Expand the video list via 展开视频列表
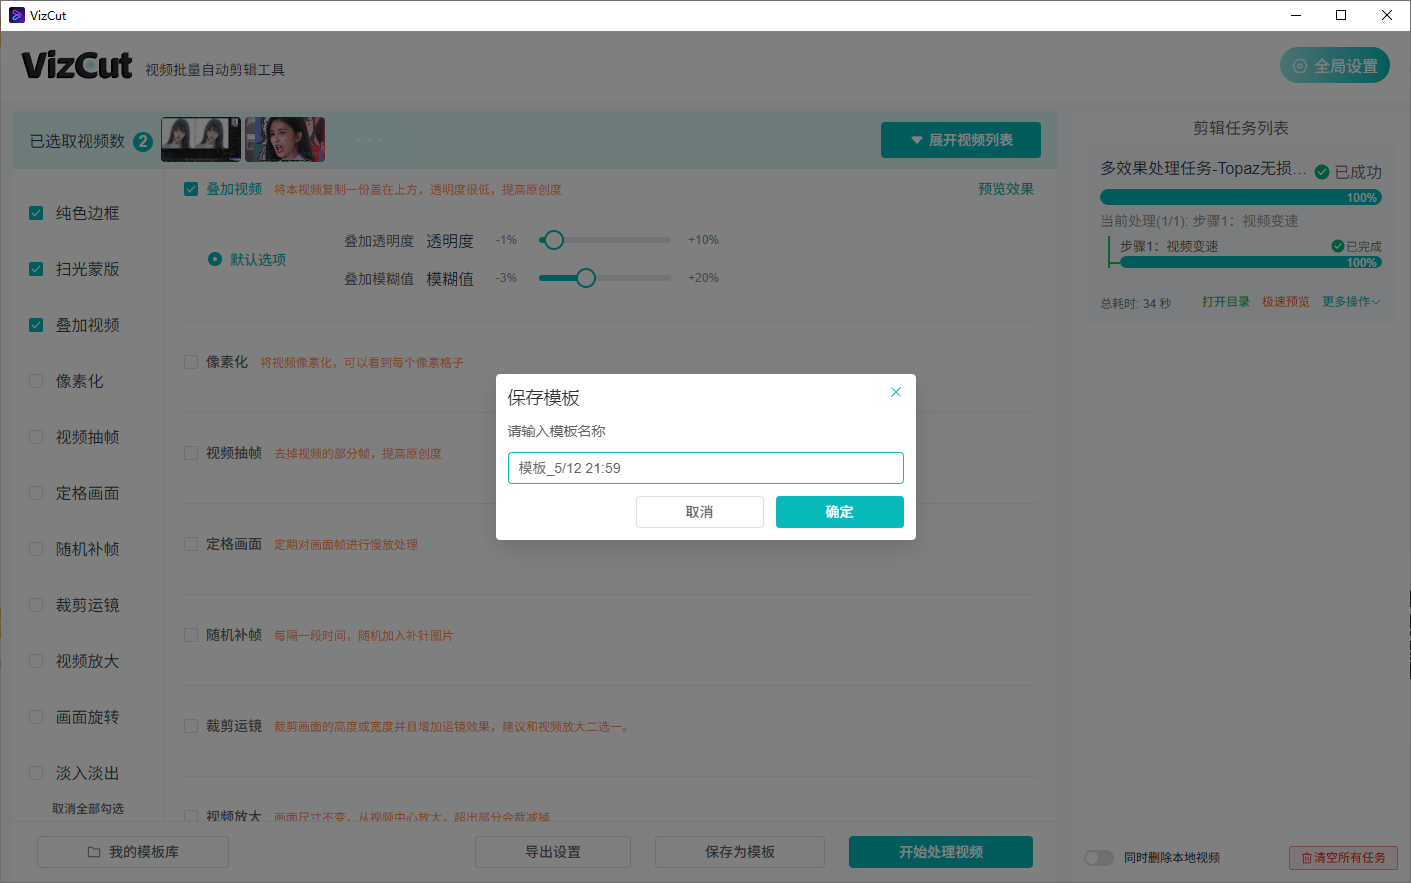The height and width of the screenshot is (883, 1411). click(960, 140)
